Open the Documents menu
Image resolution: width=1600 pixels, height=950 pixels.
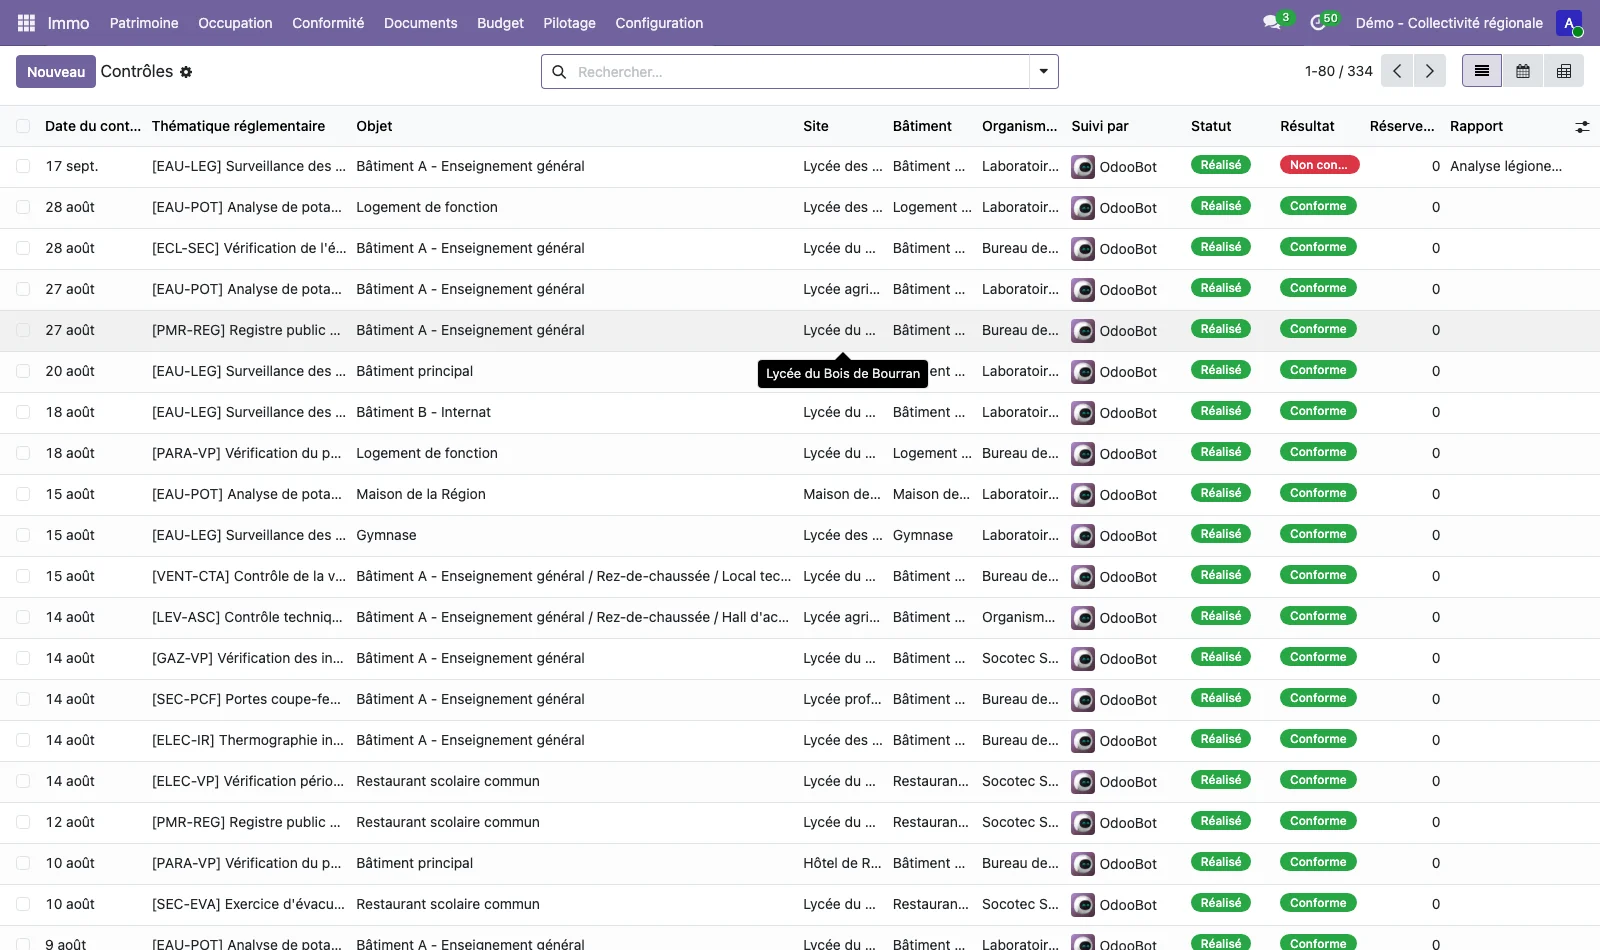(421, 23)
